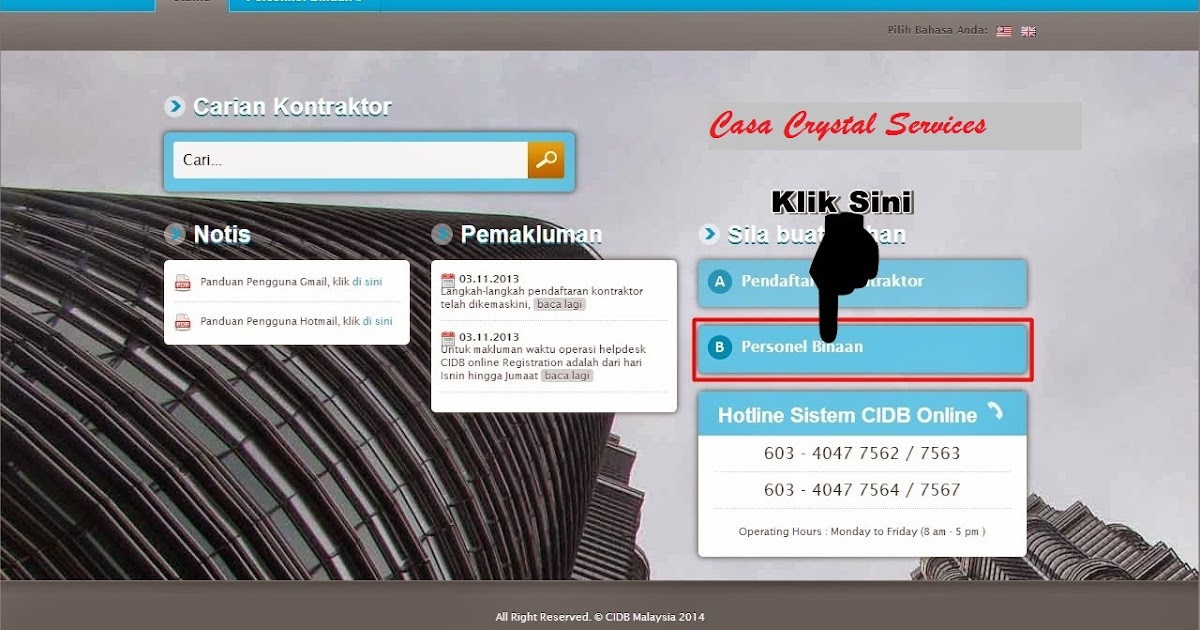The image size is (1200, 630).
Task: Click 'Pilih Bahasa Anda:' label
Action: (937, 31)
